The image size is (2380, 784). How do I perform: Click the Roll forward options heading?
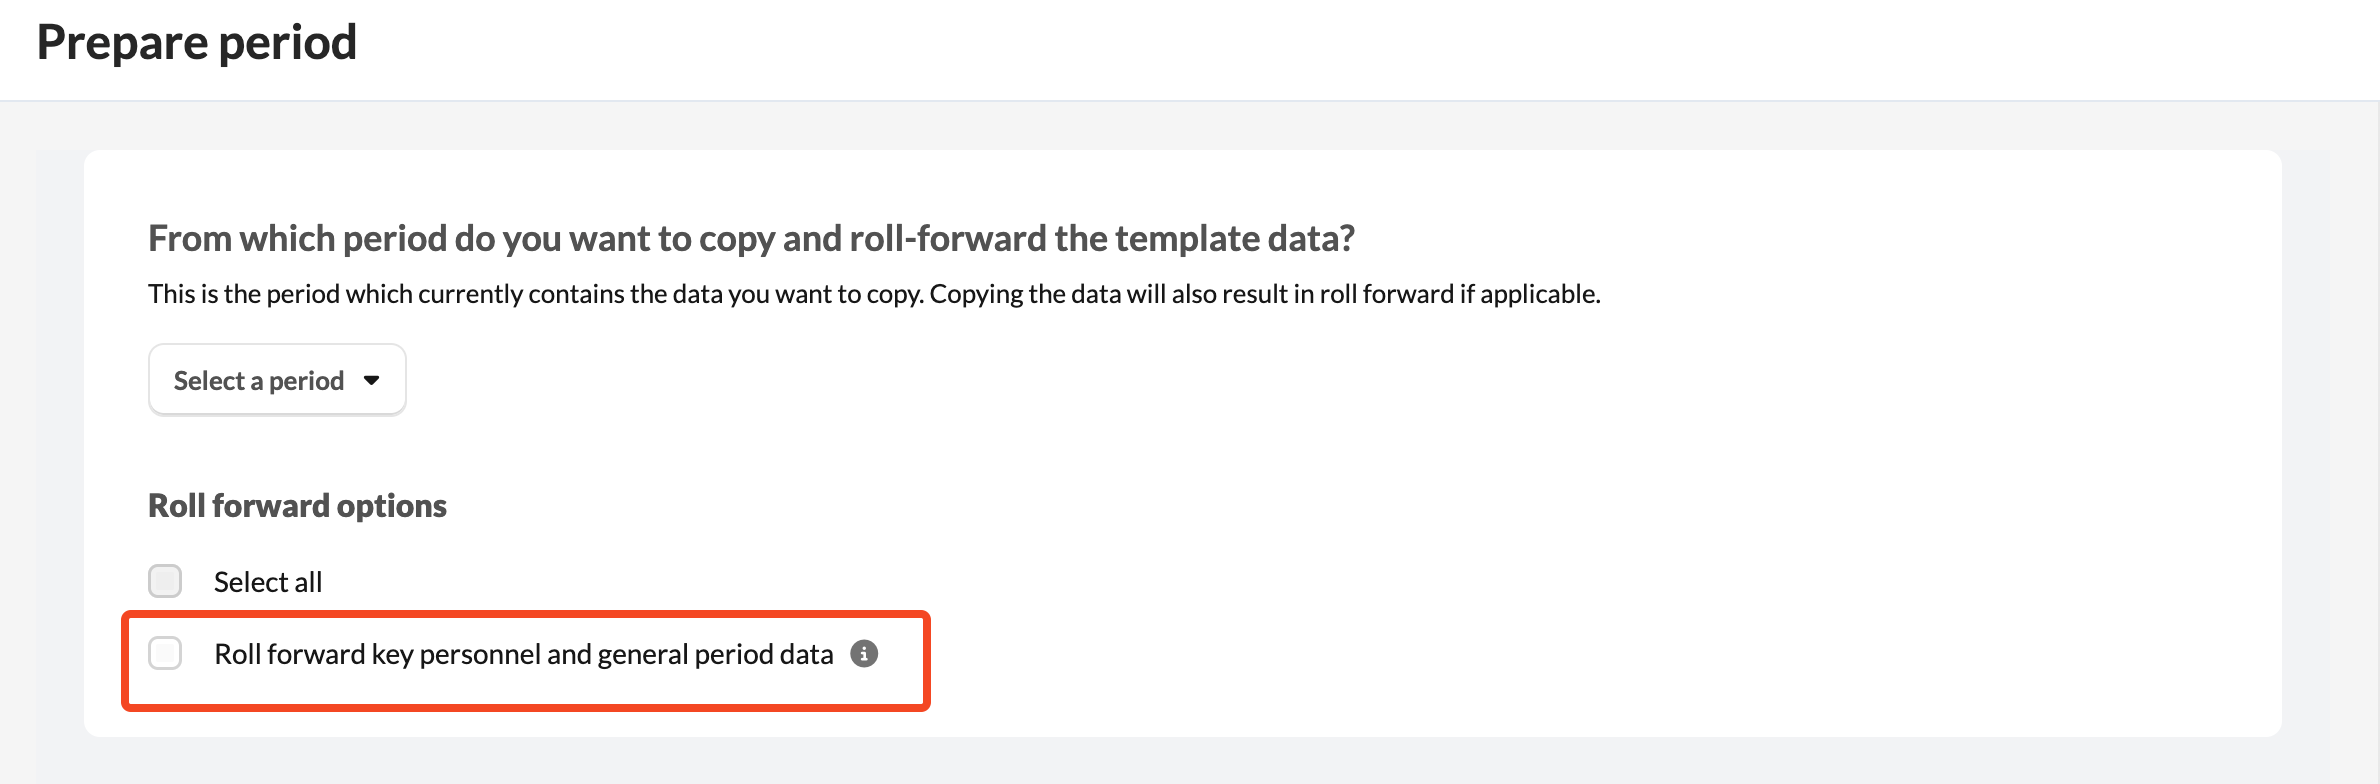click(x=297, y=506)
